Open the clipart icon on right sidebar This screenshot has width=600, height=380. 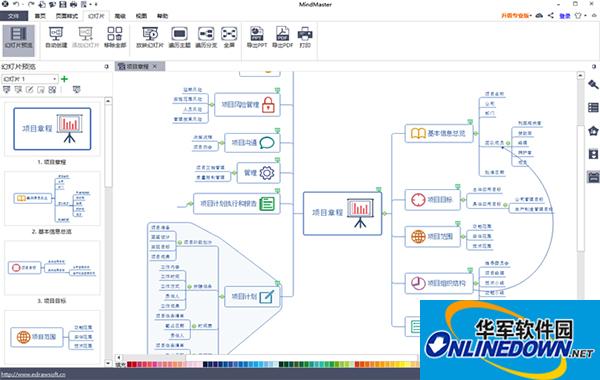click(593, 154)
